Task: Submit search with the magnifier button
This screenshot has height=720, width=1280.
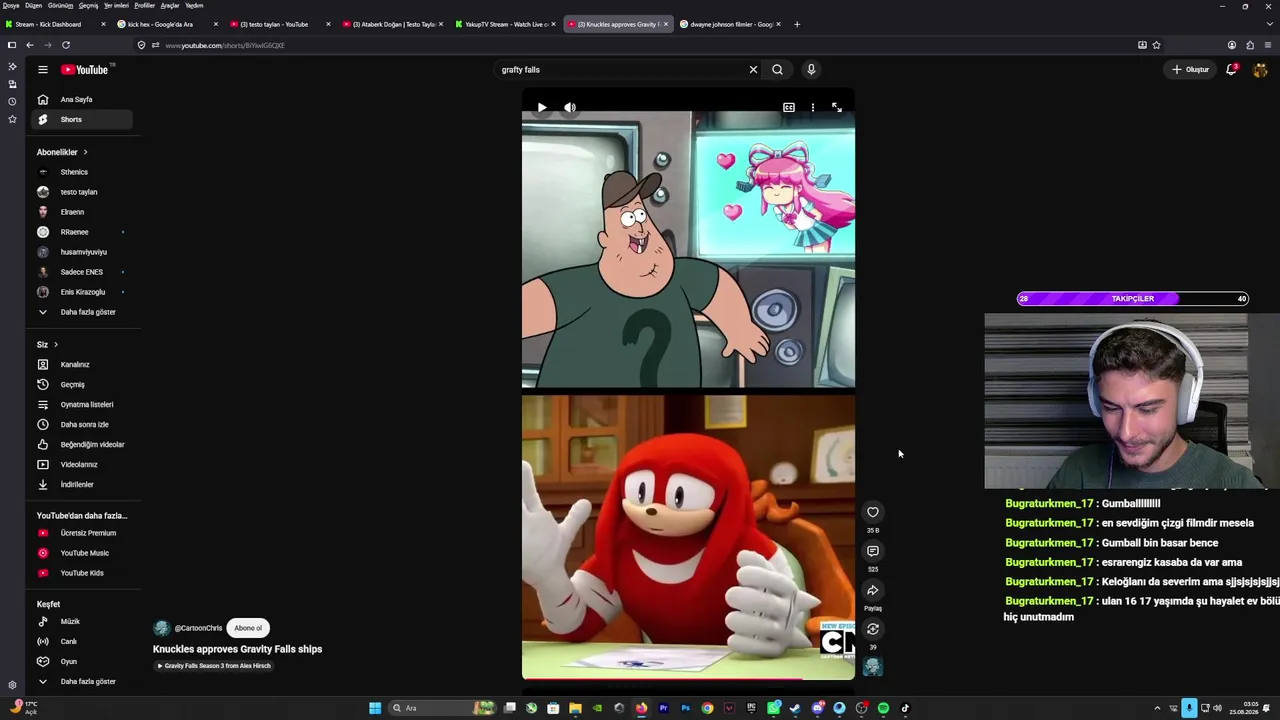Action: click(x=777, y=69)
